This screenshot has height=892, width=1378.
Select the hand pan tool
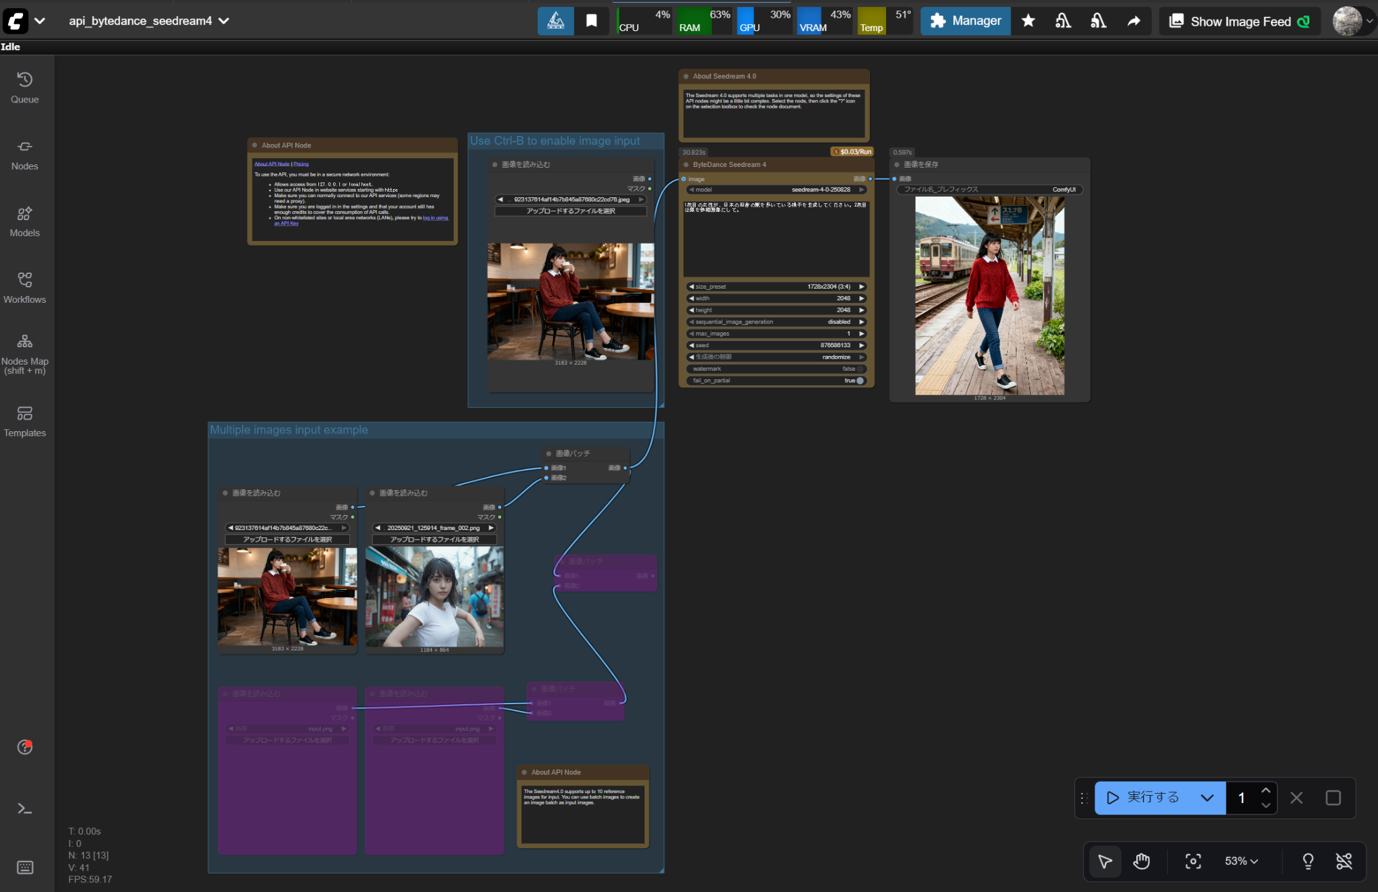1141,861
